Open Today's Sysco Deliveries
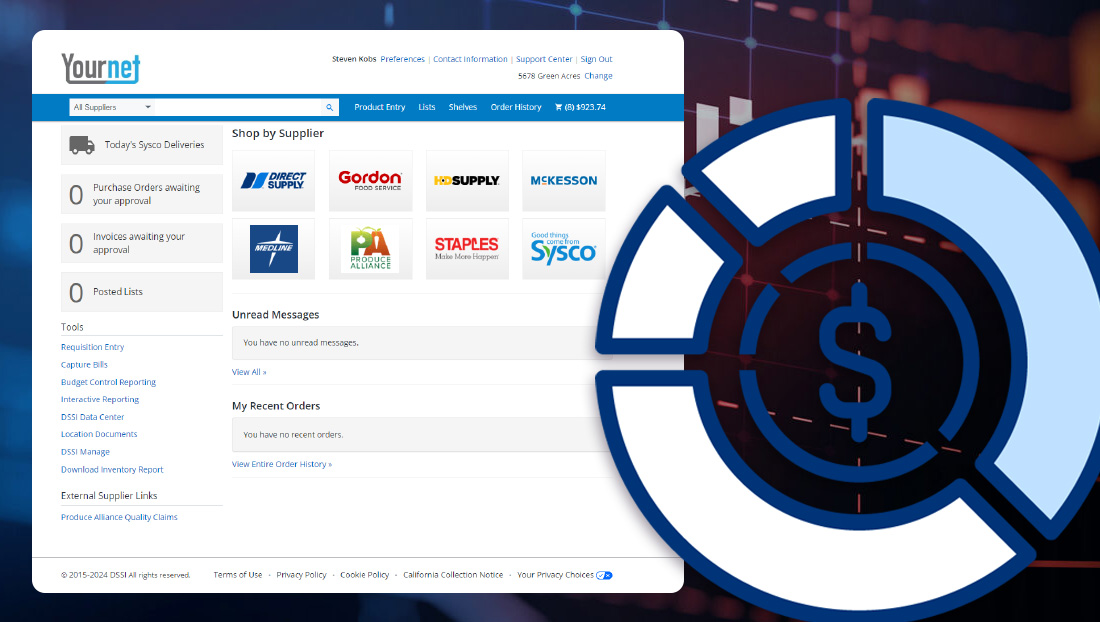This screenshot has width=1100, height=622. 142,145
